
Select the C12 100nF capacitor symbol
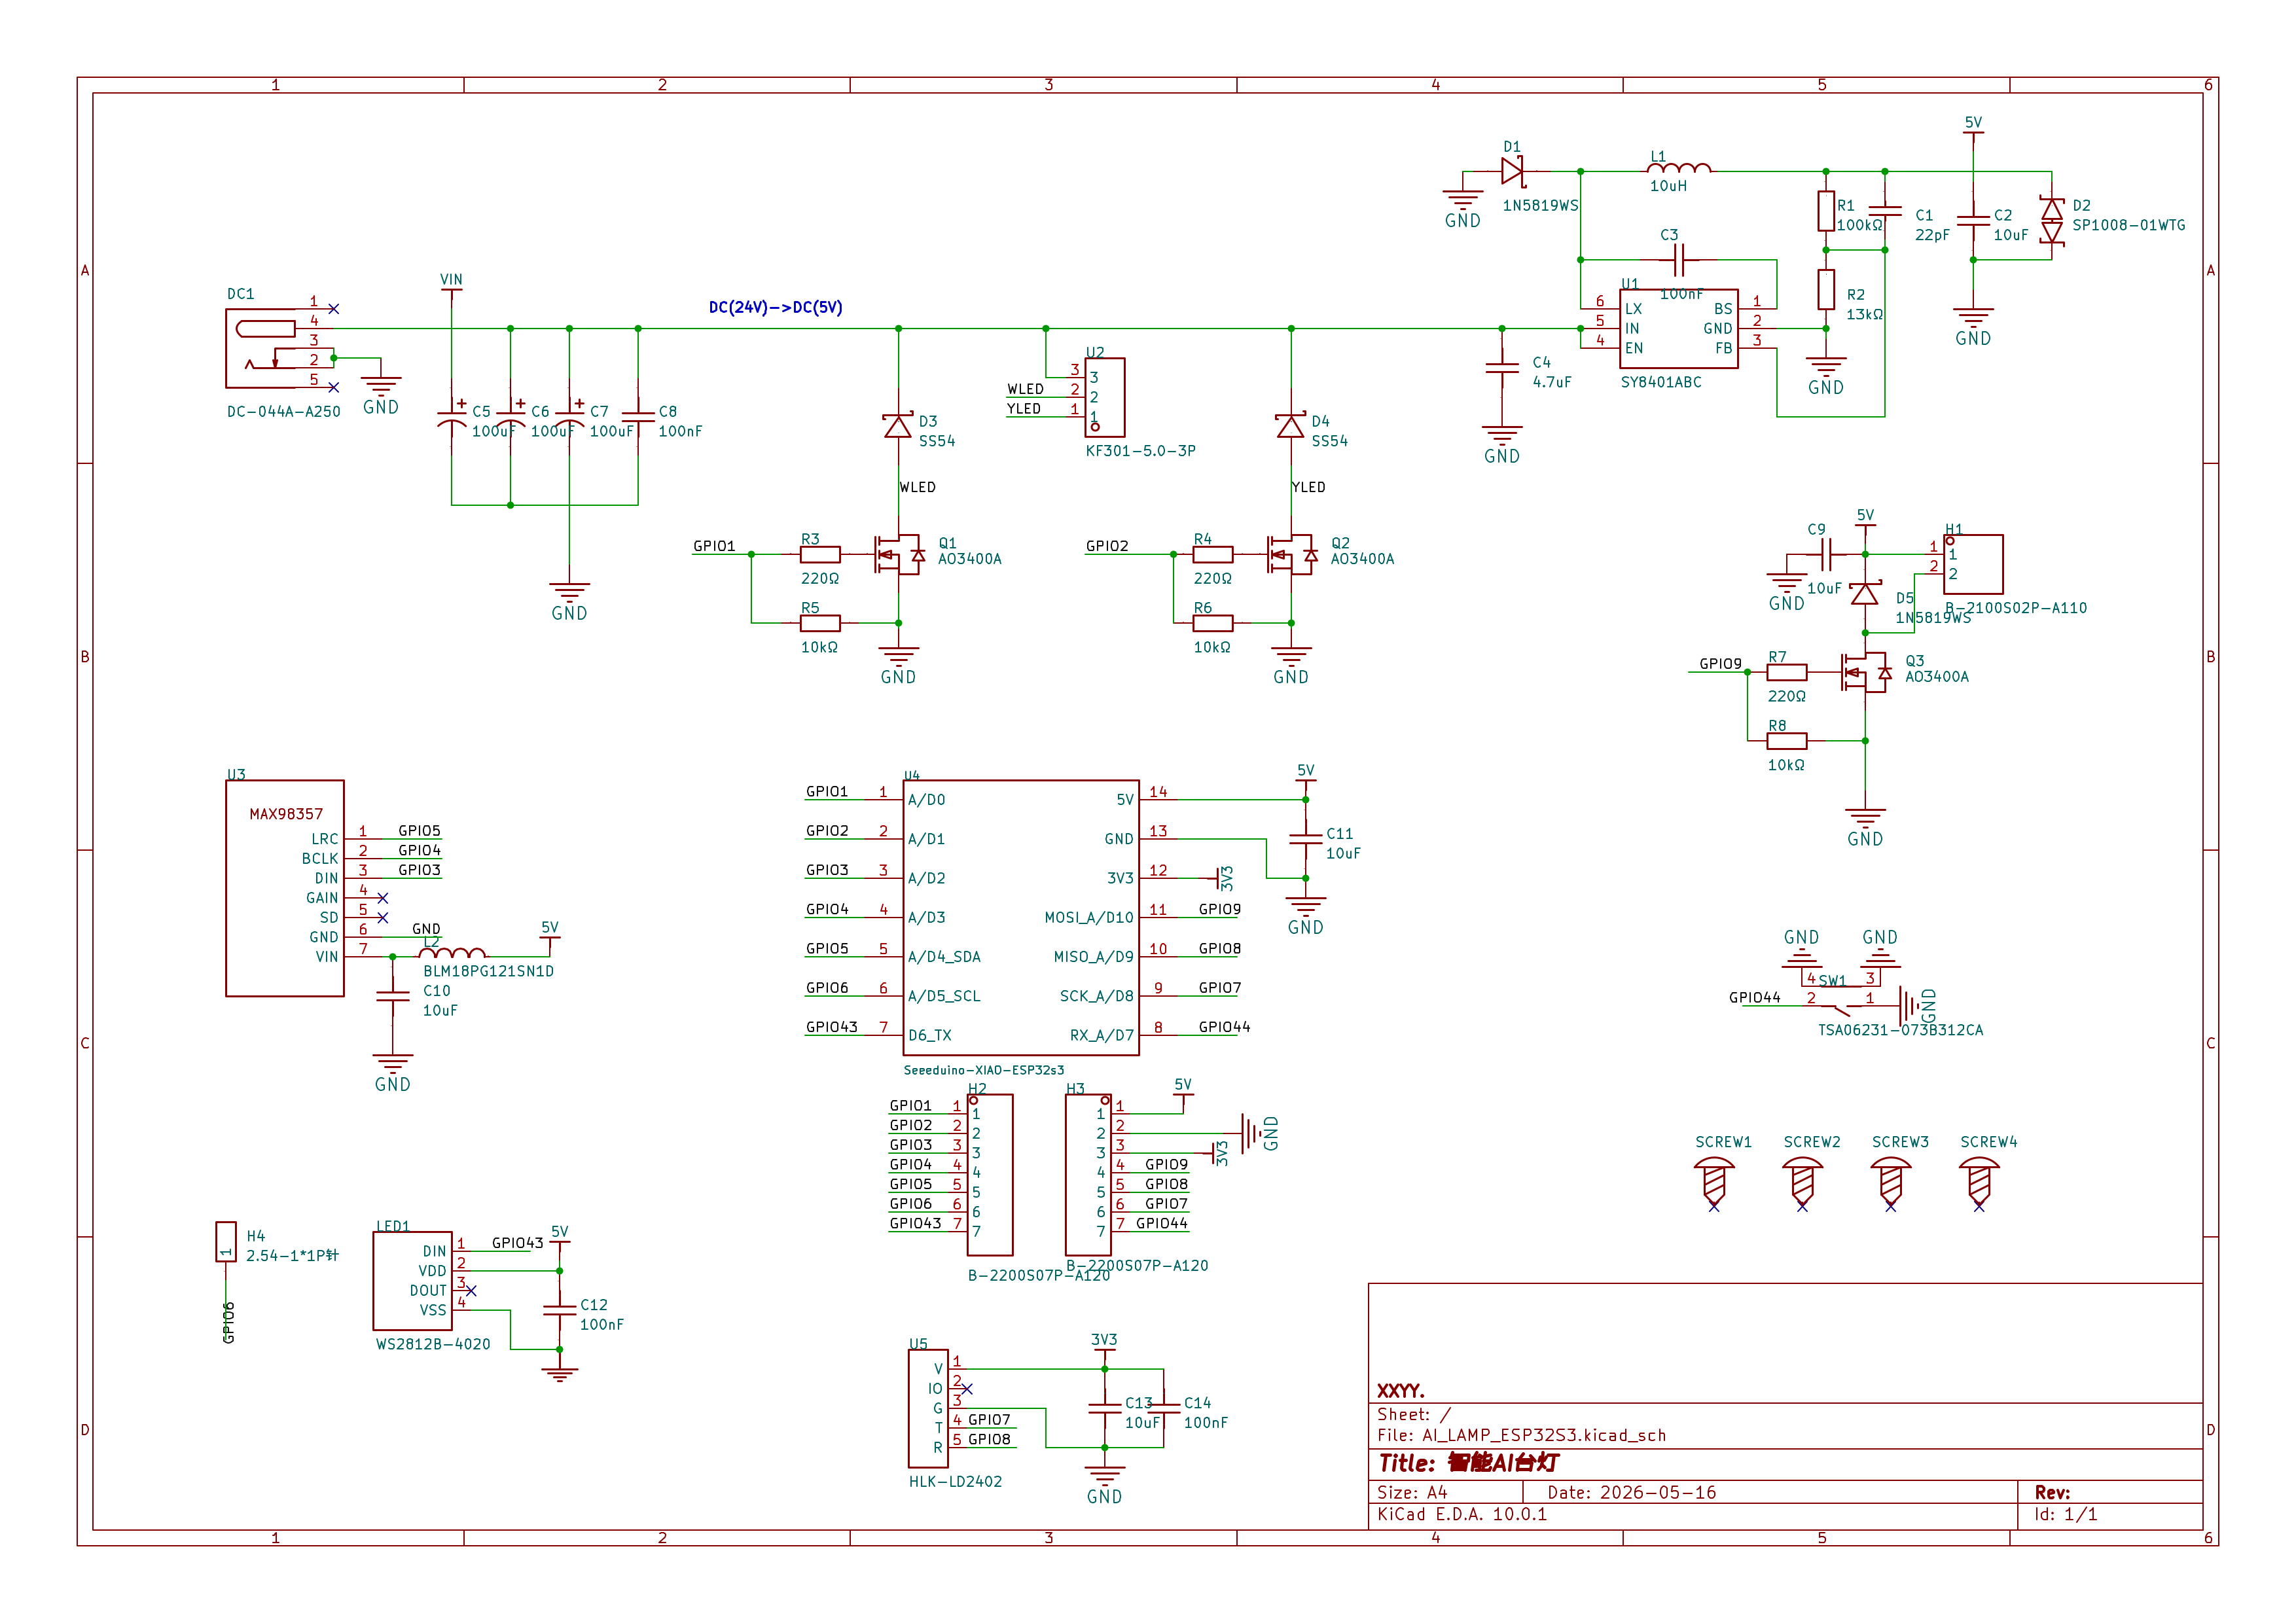pyautogui.click(x=560, y=1310)
